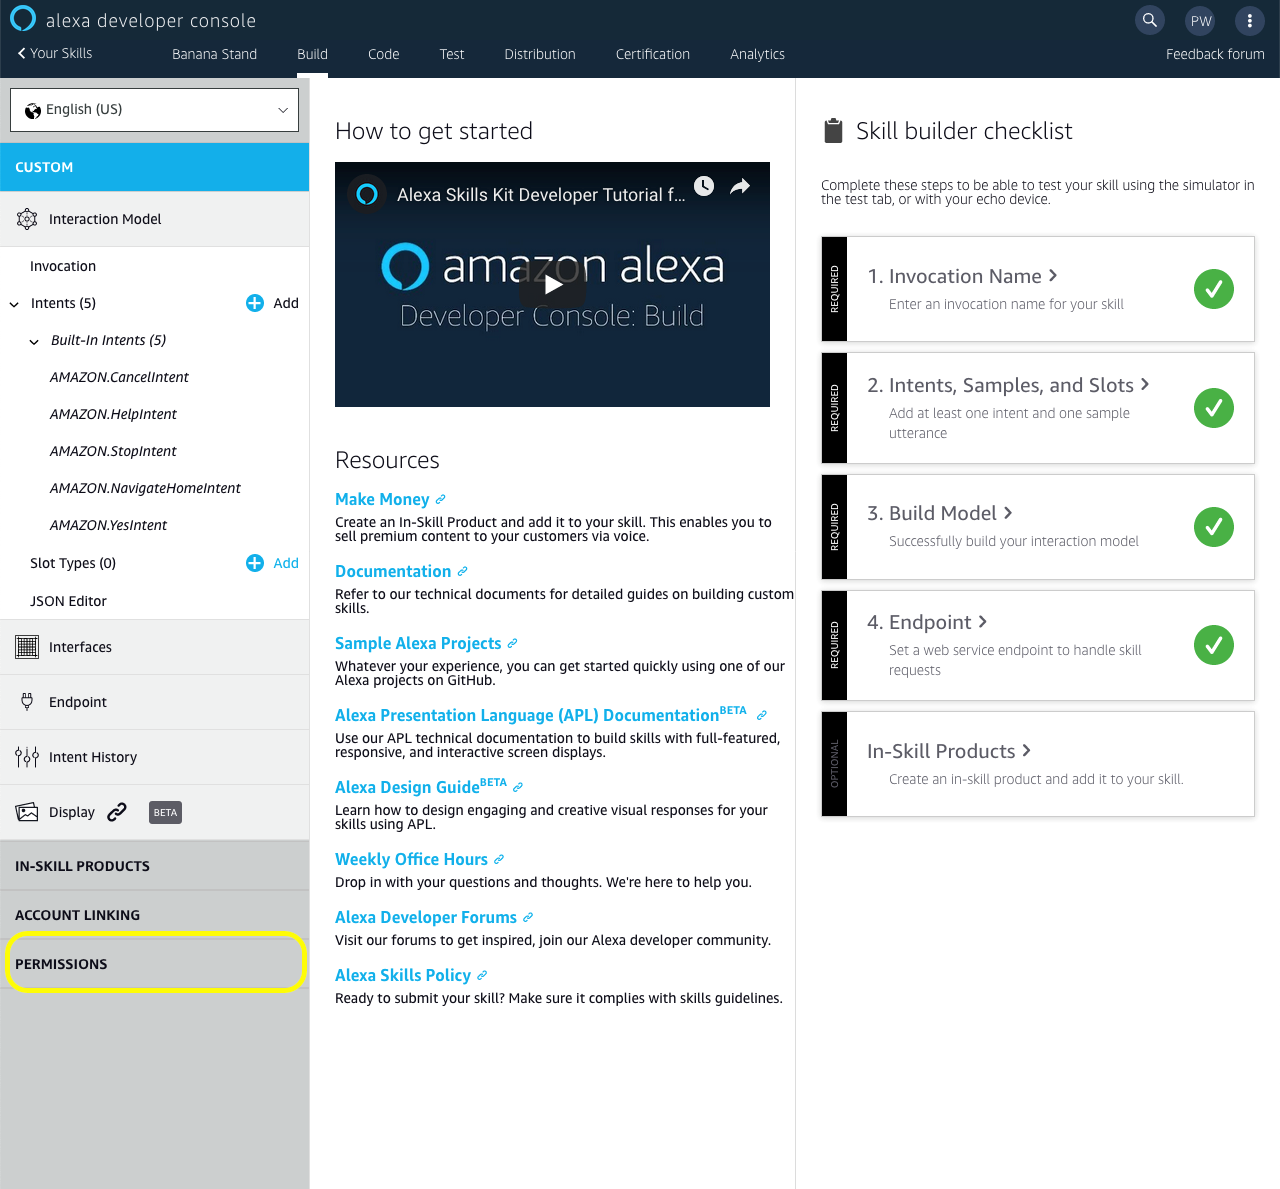Click the plus icon to add an intent

(x=255, y=303)
